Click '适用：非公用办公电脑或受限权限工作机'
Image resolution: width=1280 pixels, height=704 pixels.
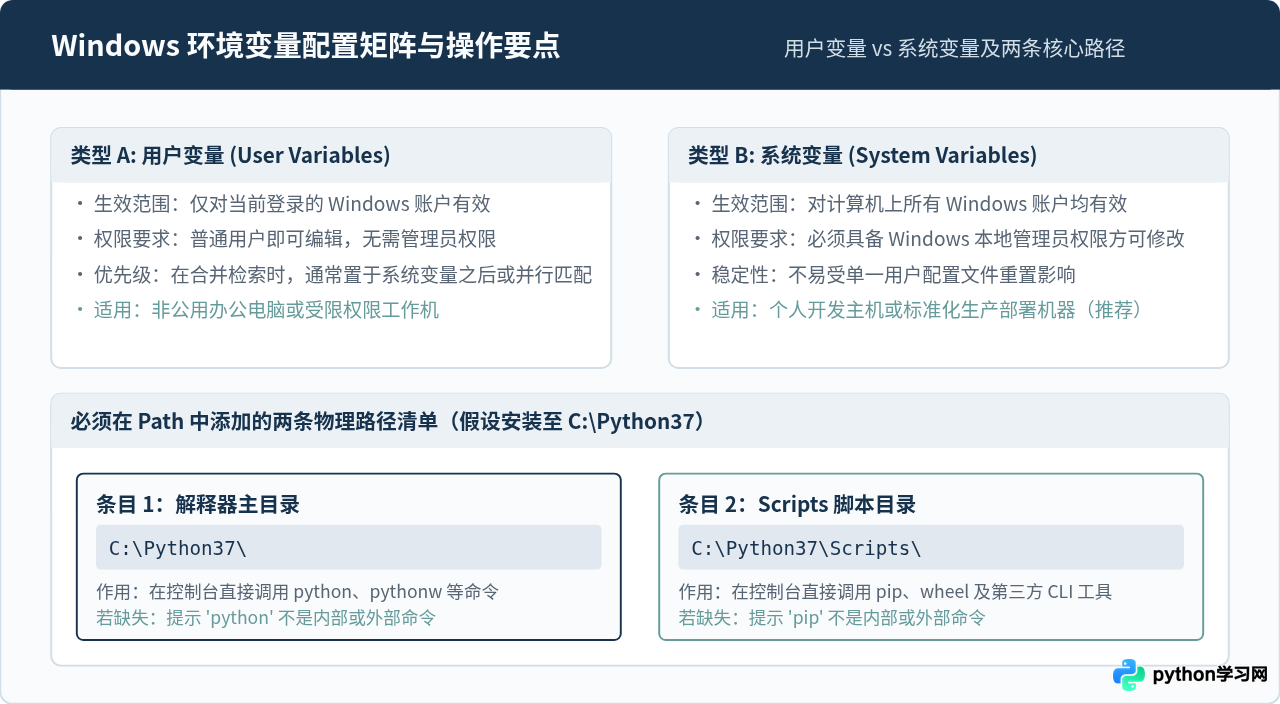266,309
